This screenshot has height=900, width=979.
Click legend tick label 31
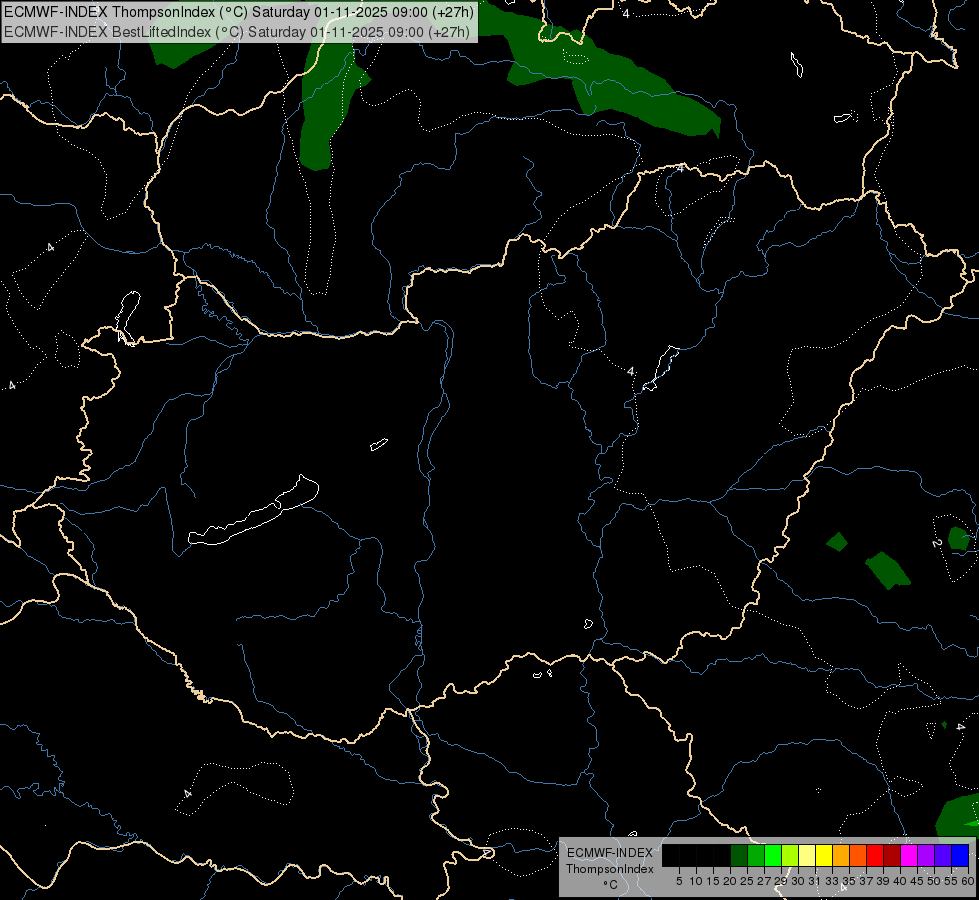coord(815,881)
